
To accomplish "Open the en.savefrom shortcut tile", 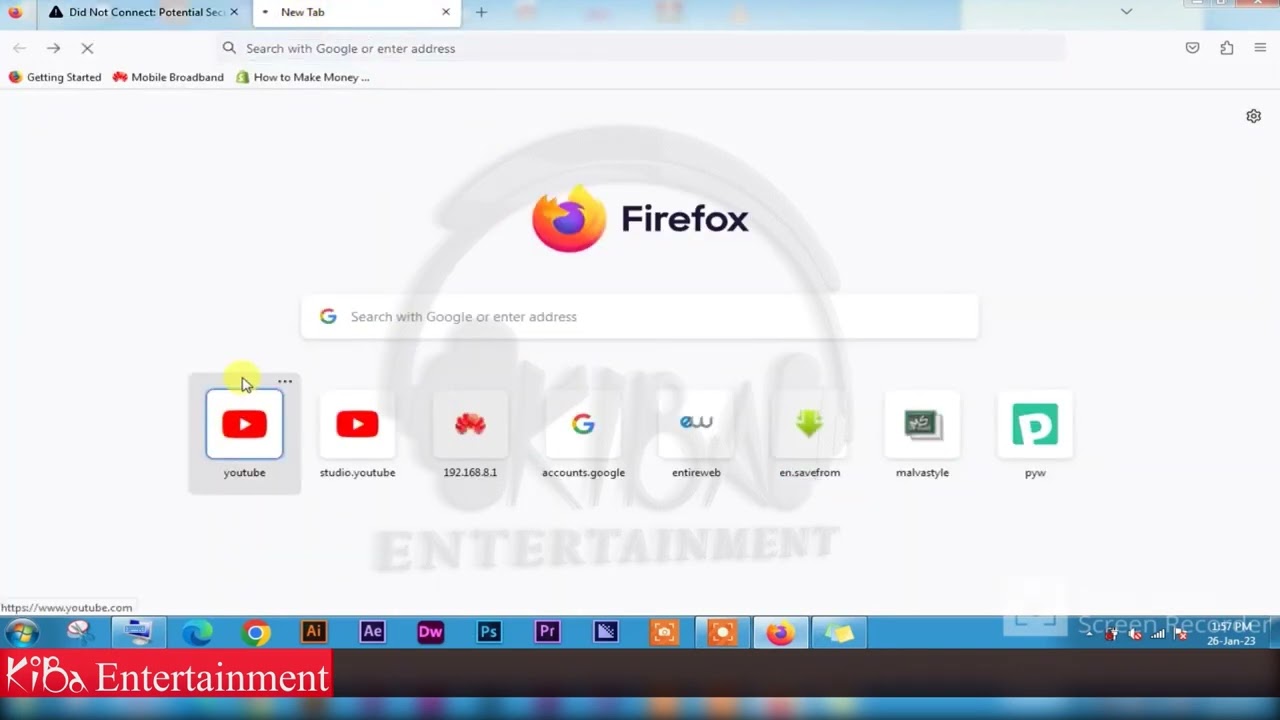I will click(809, 433).
